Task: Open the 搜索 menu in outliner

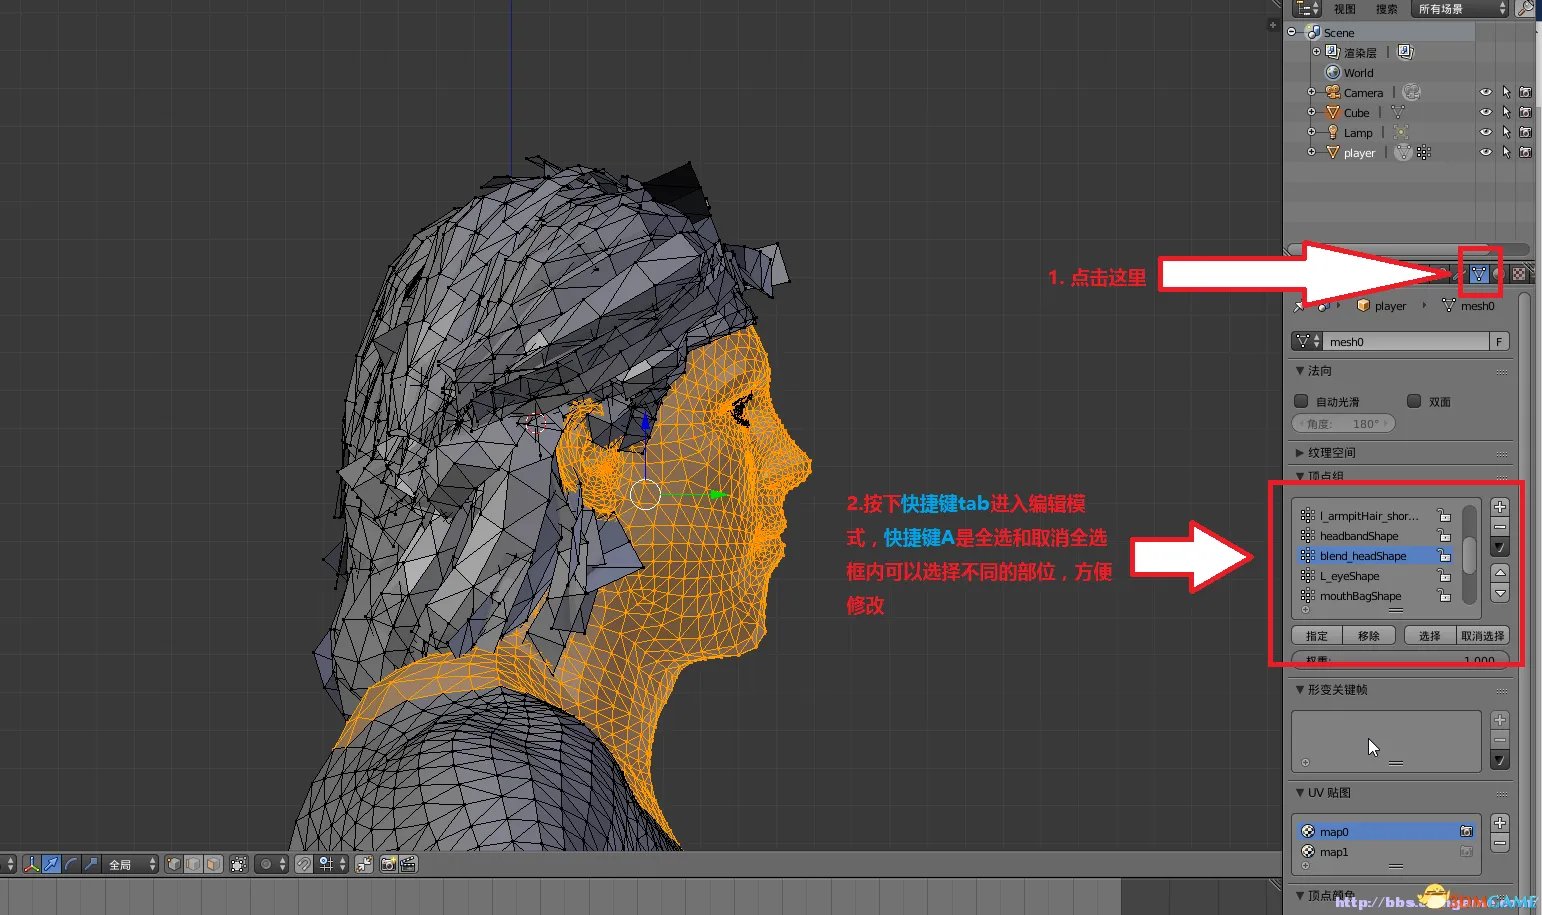Action: [x=1386, y=9]
